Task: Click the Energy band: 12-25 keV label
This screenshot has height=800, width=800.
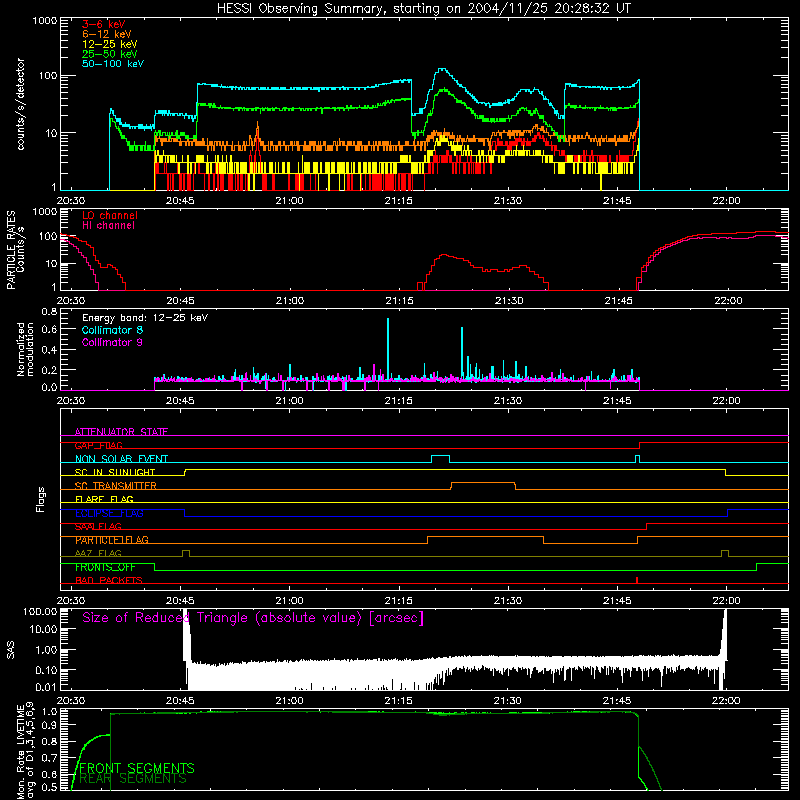Action: point(145,318)
